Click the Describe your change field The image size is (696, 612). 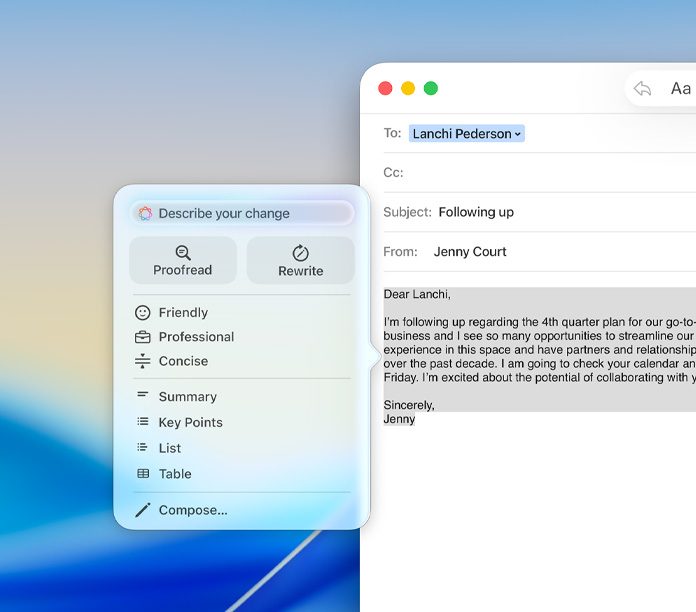point(242,213)
